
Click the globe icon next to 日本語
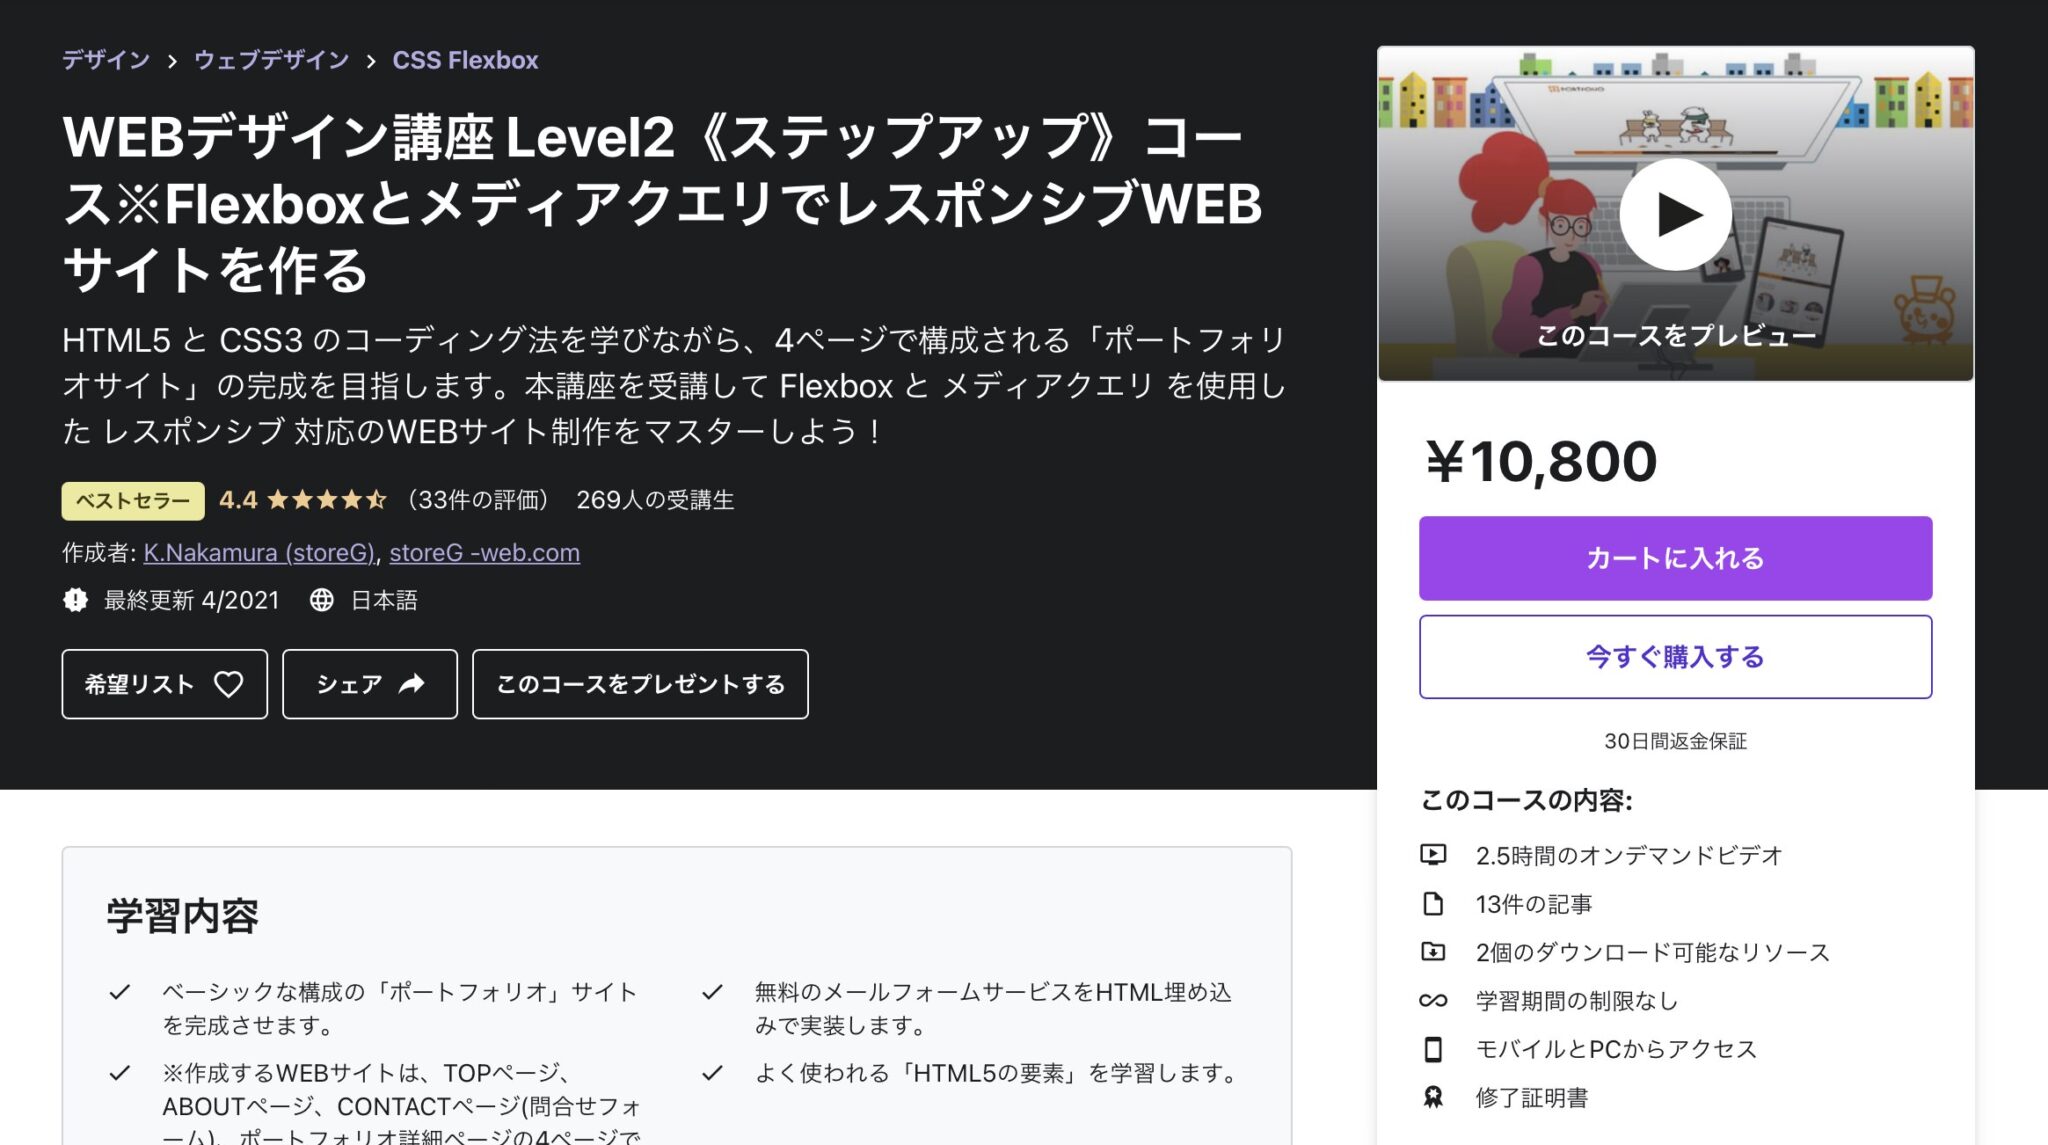[x=321, y=600]
